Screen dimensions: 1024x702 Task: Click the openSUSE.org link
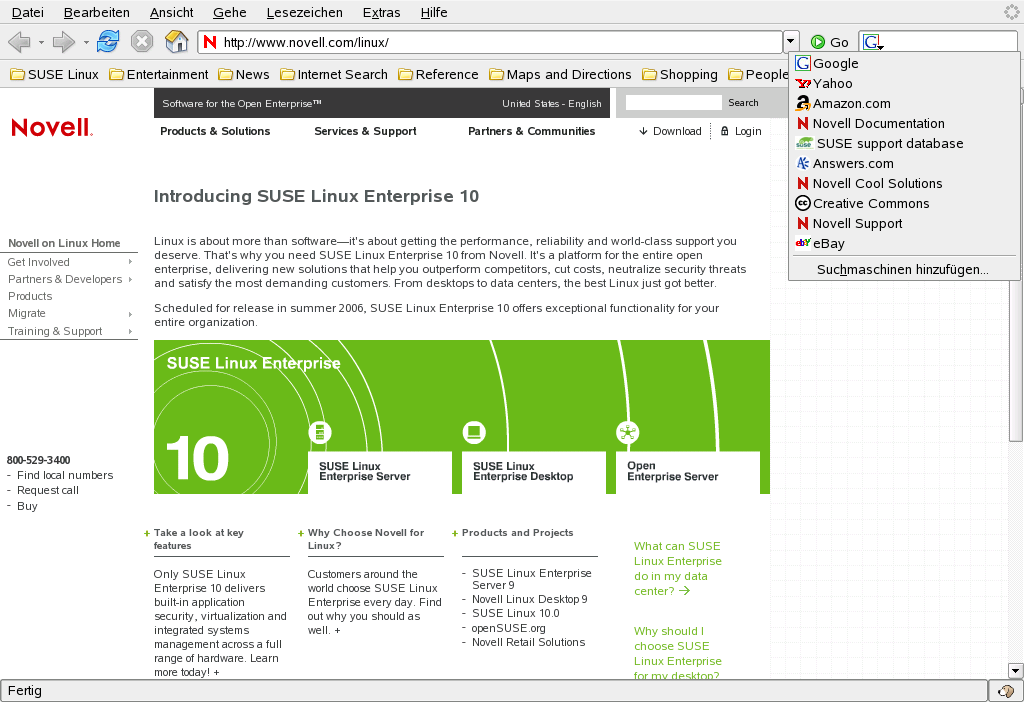click(509, 628)
